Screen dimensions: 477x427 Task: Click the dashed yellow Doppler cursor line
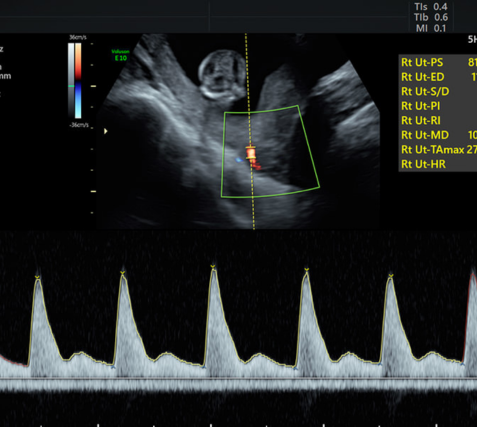coord(250,131)
